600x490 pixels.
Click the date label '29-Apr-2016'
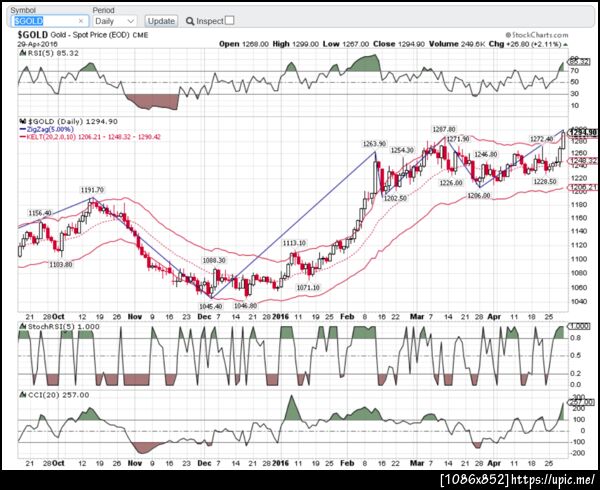(37, 44)
